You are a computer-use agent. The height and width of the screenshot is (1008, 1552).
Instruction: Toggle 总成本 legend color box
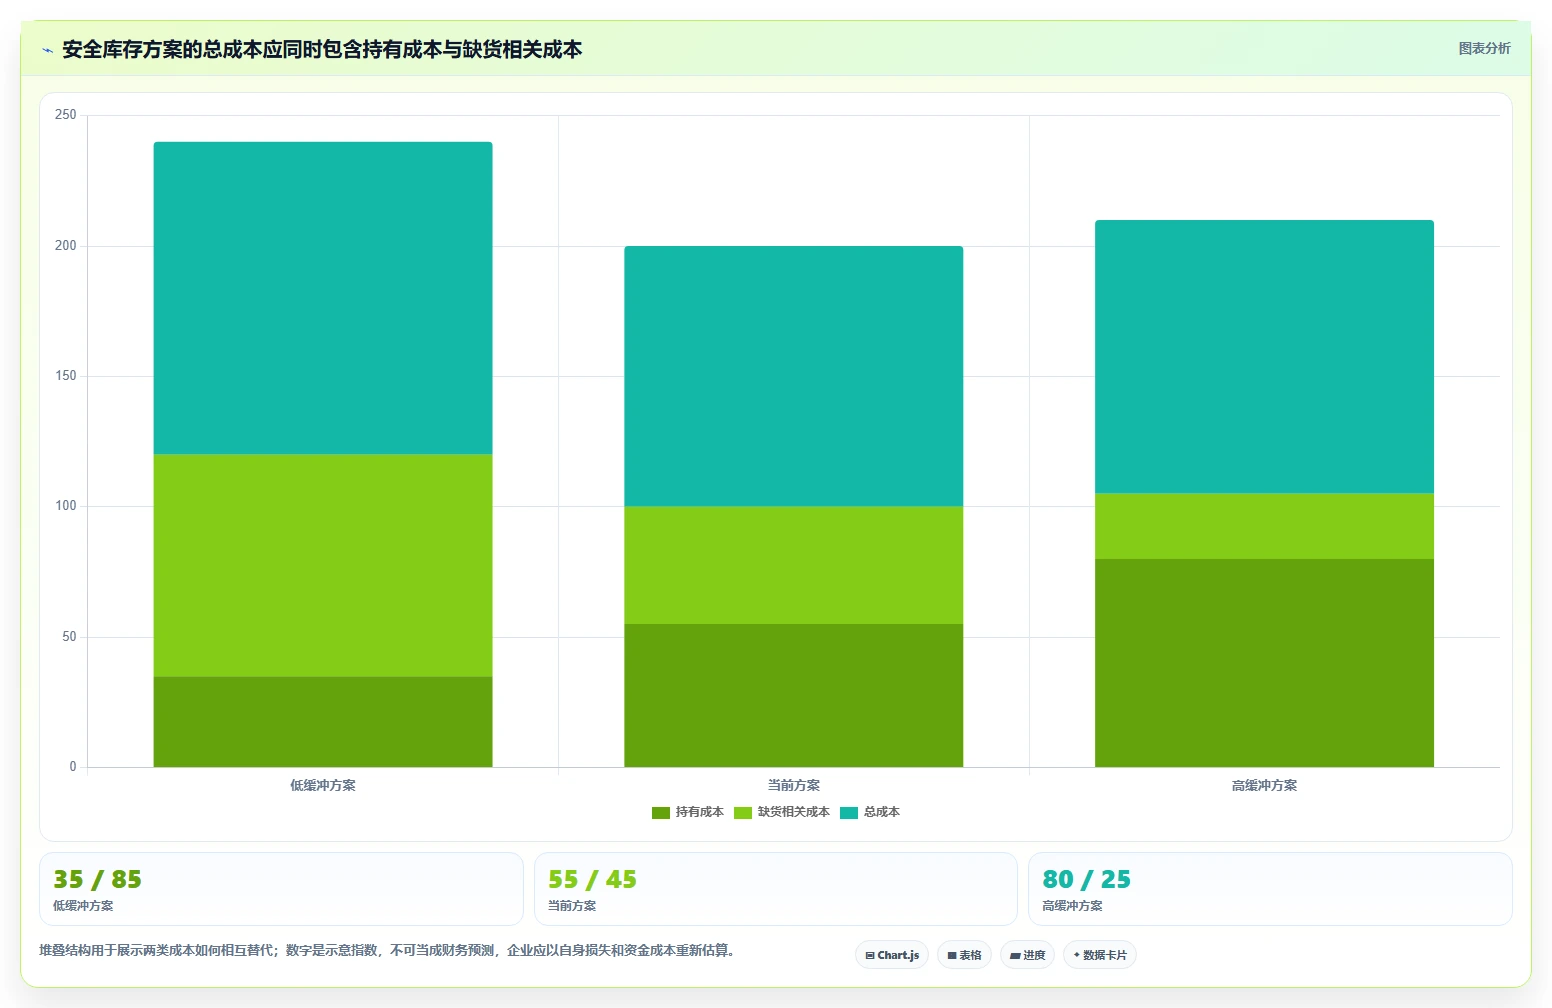click(x=849, y=813)
